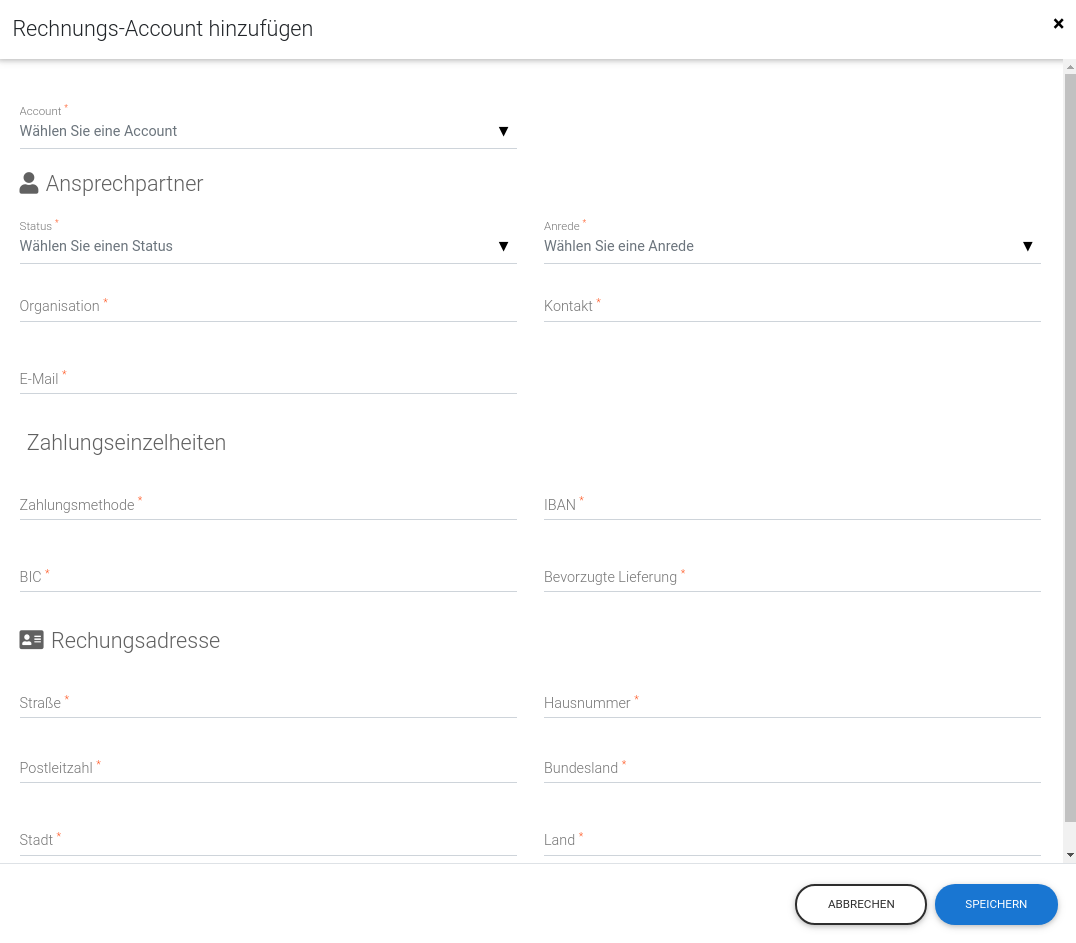Viewport: 1076px width, 943px height.
Task: Focus the Hausnummer field
Action: click(x=791, y=703)
